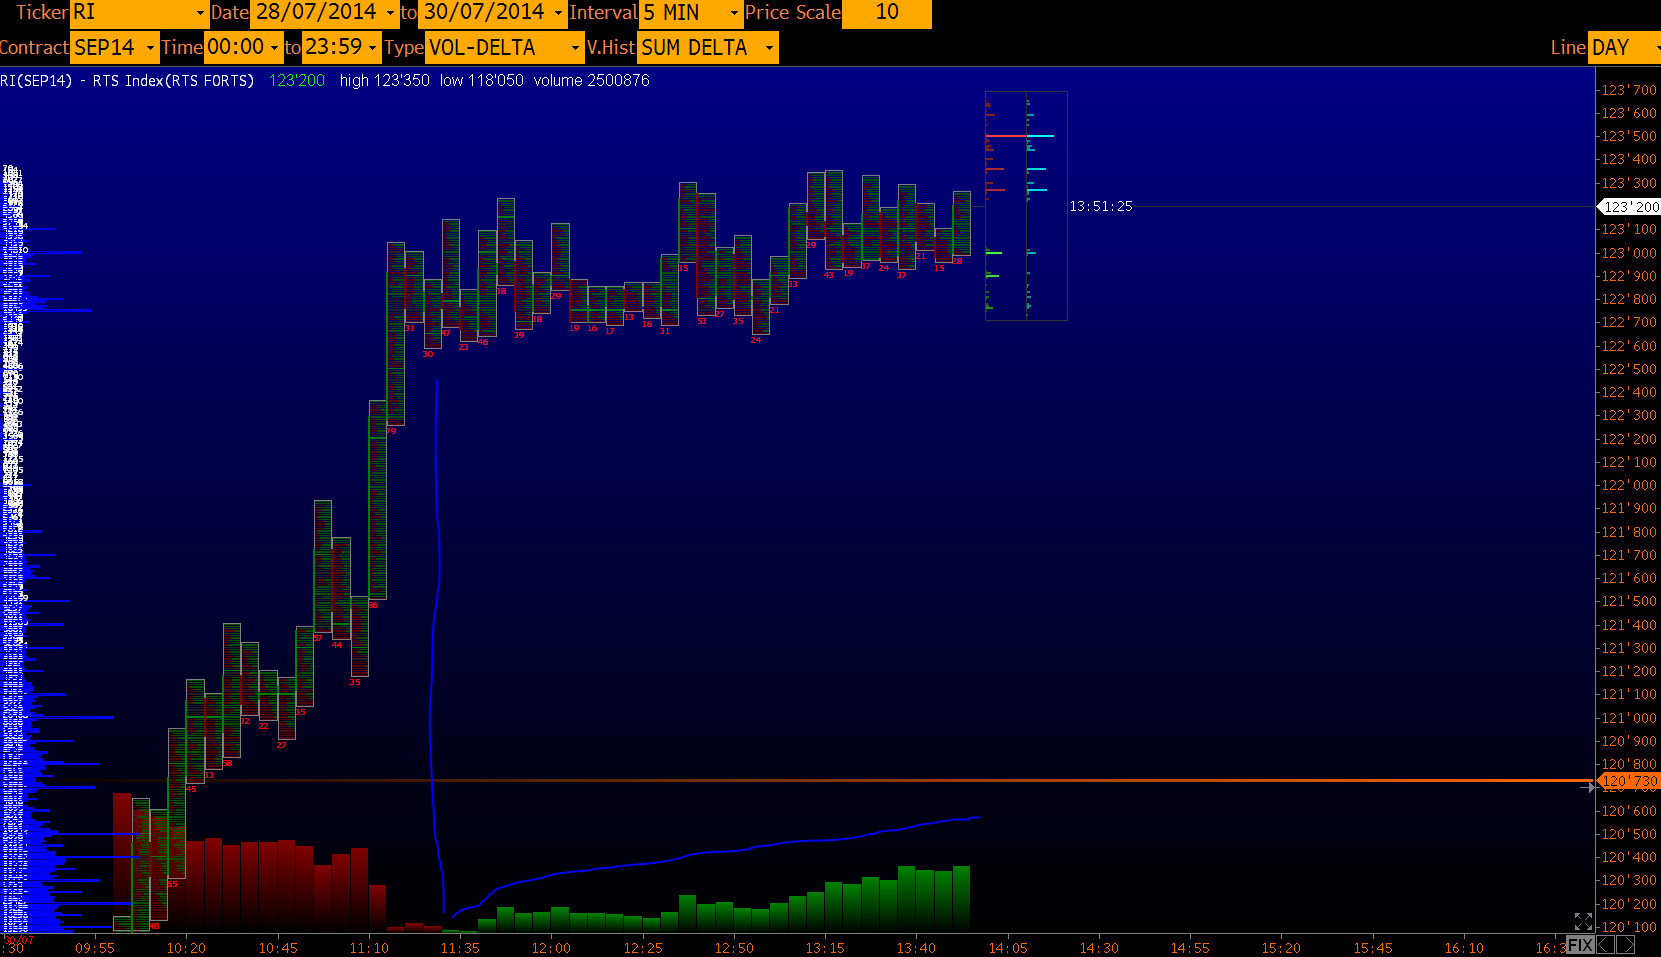This screenshot has width=1661, height=957.
Task: Click the 14:05 time axis label
Action: coord(1008,948)
